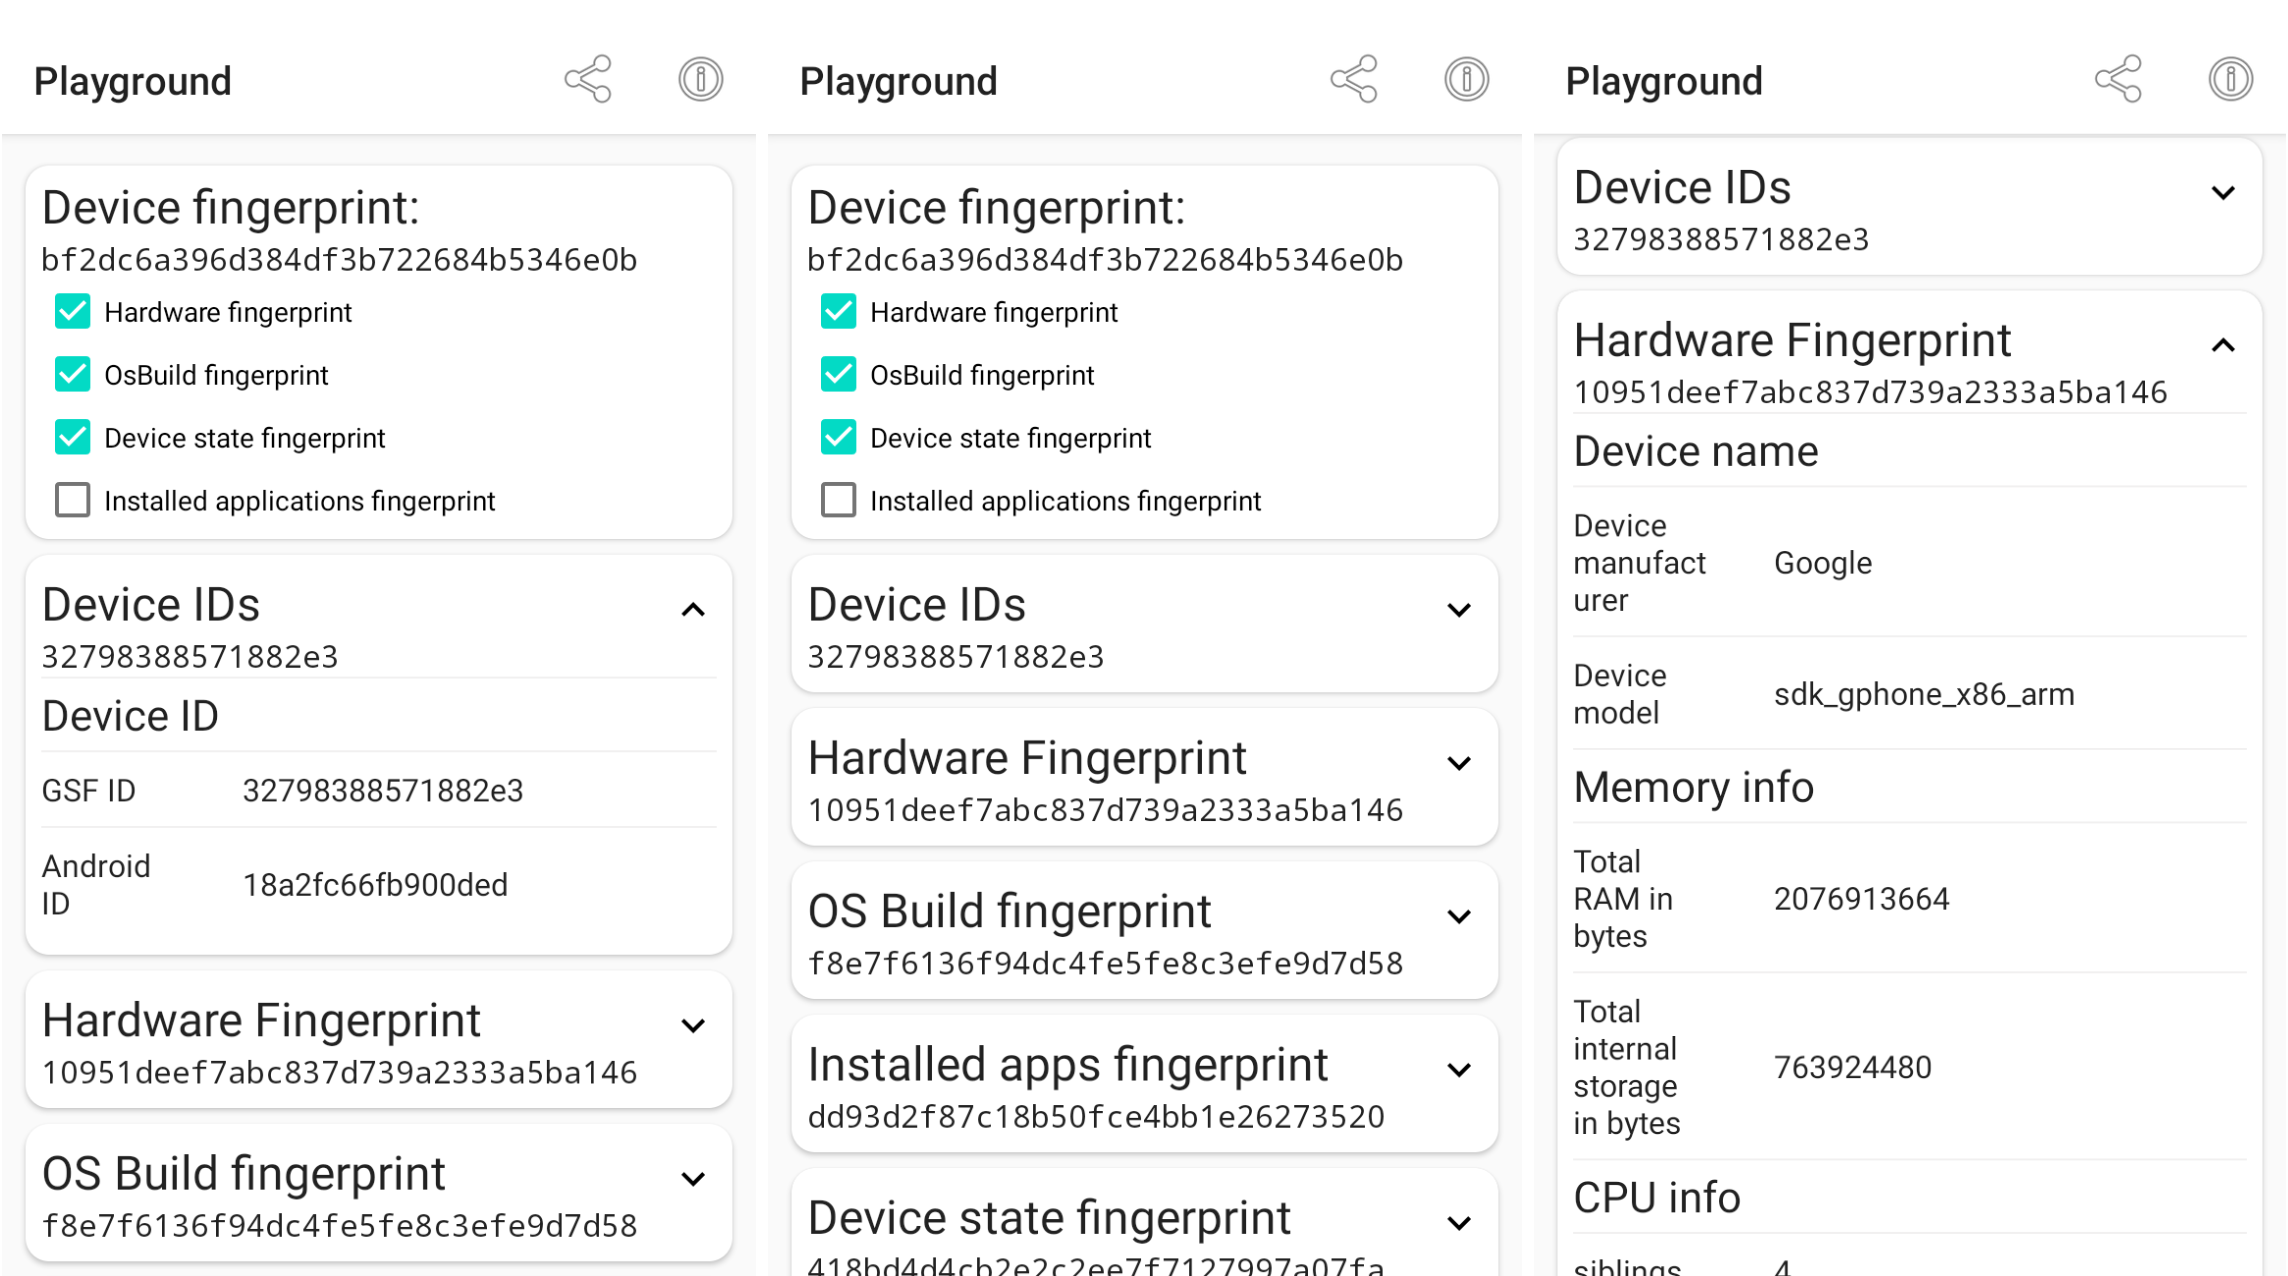Image resolution: width=2288 pixels, height=1276 pixels.
Task: Tap share icon in right panel header
Action: coord(2118,79)
